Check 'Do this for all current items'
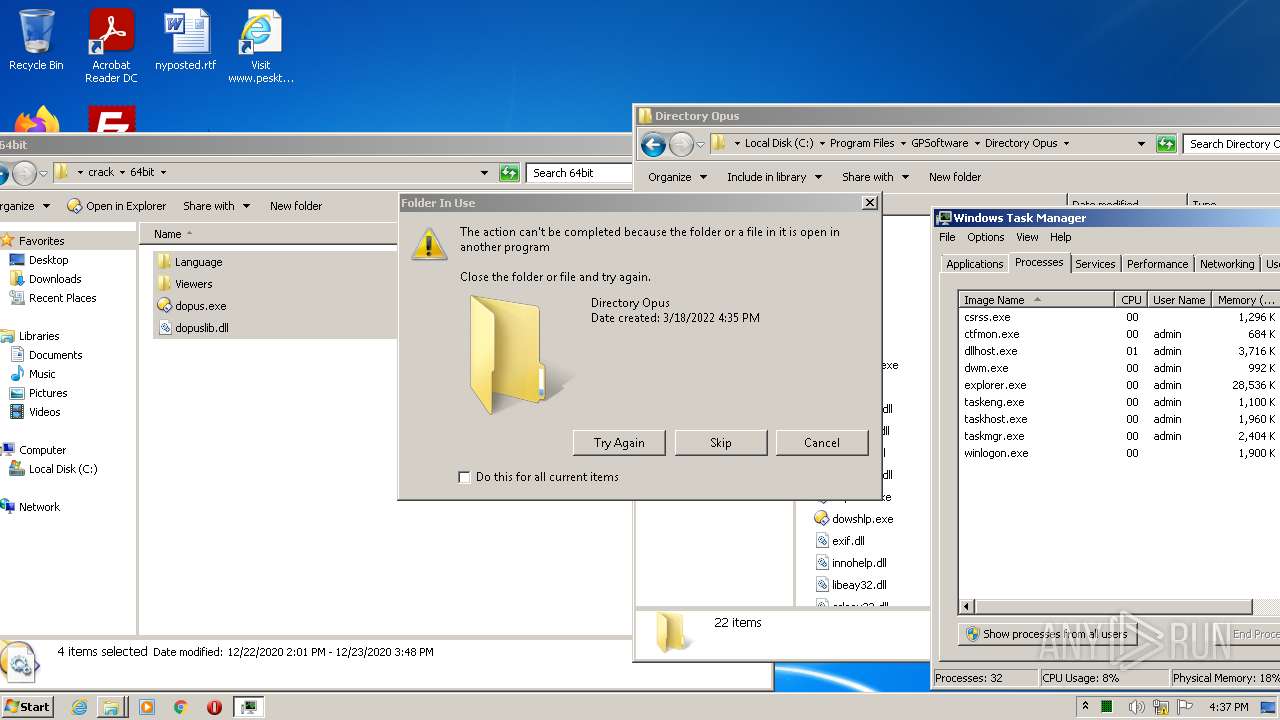Image resolution: width=1280 pixels, height=720 pixels. (x=464, y=477)
